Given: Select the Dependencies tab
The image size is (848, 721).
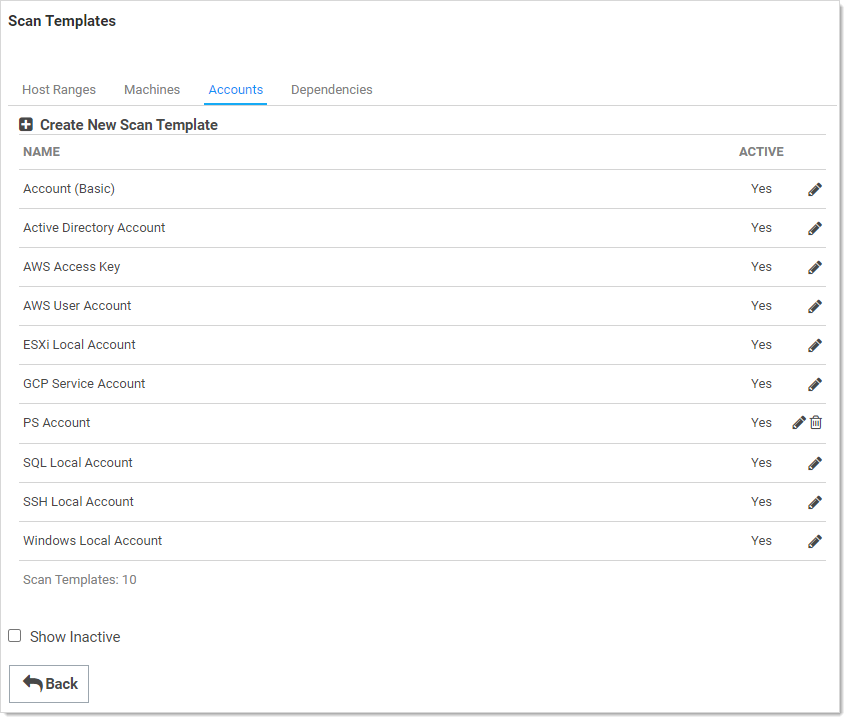Looking at the screenshot, I should coord(331,90).
